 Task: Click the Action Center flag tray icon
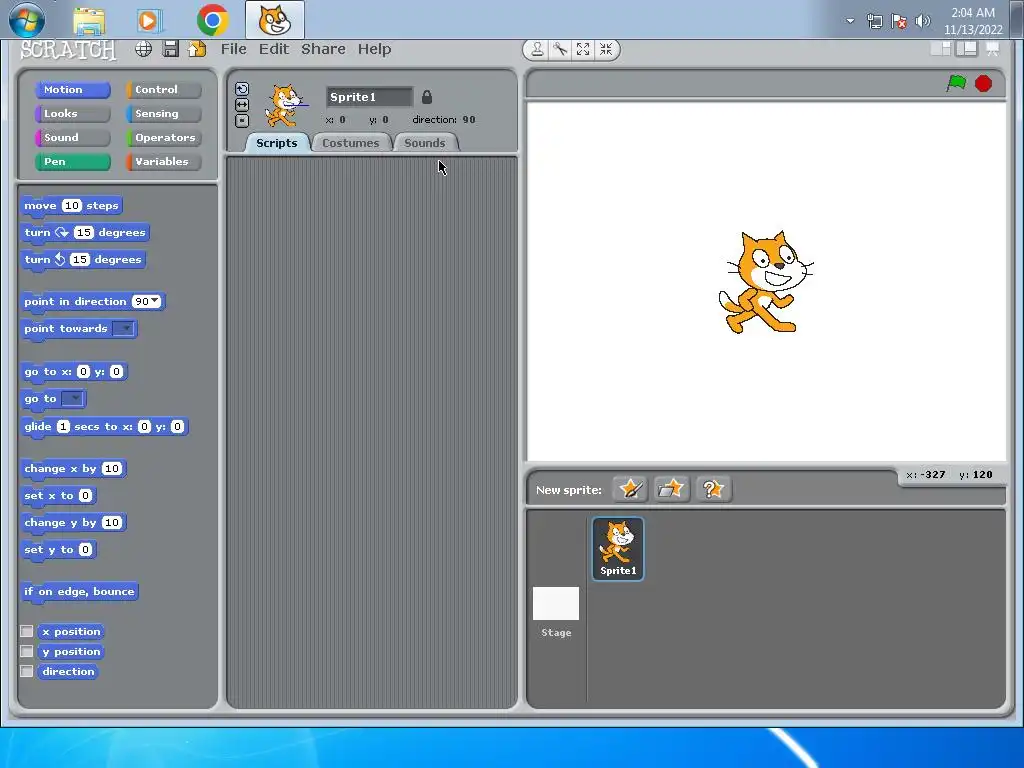(x=899, y=22)
